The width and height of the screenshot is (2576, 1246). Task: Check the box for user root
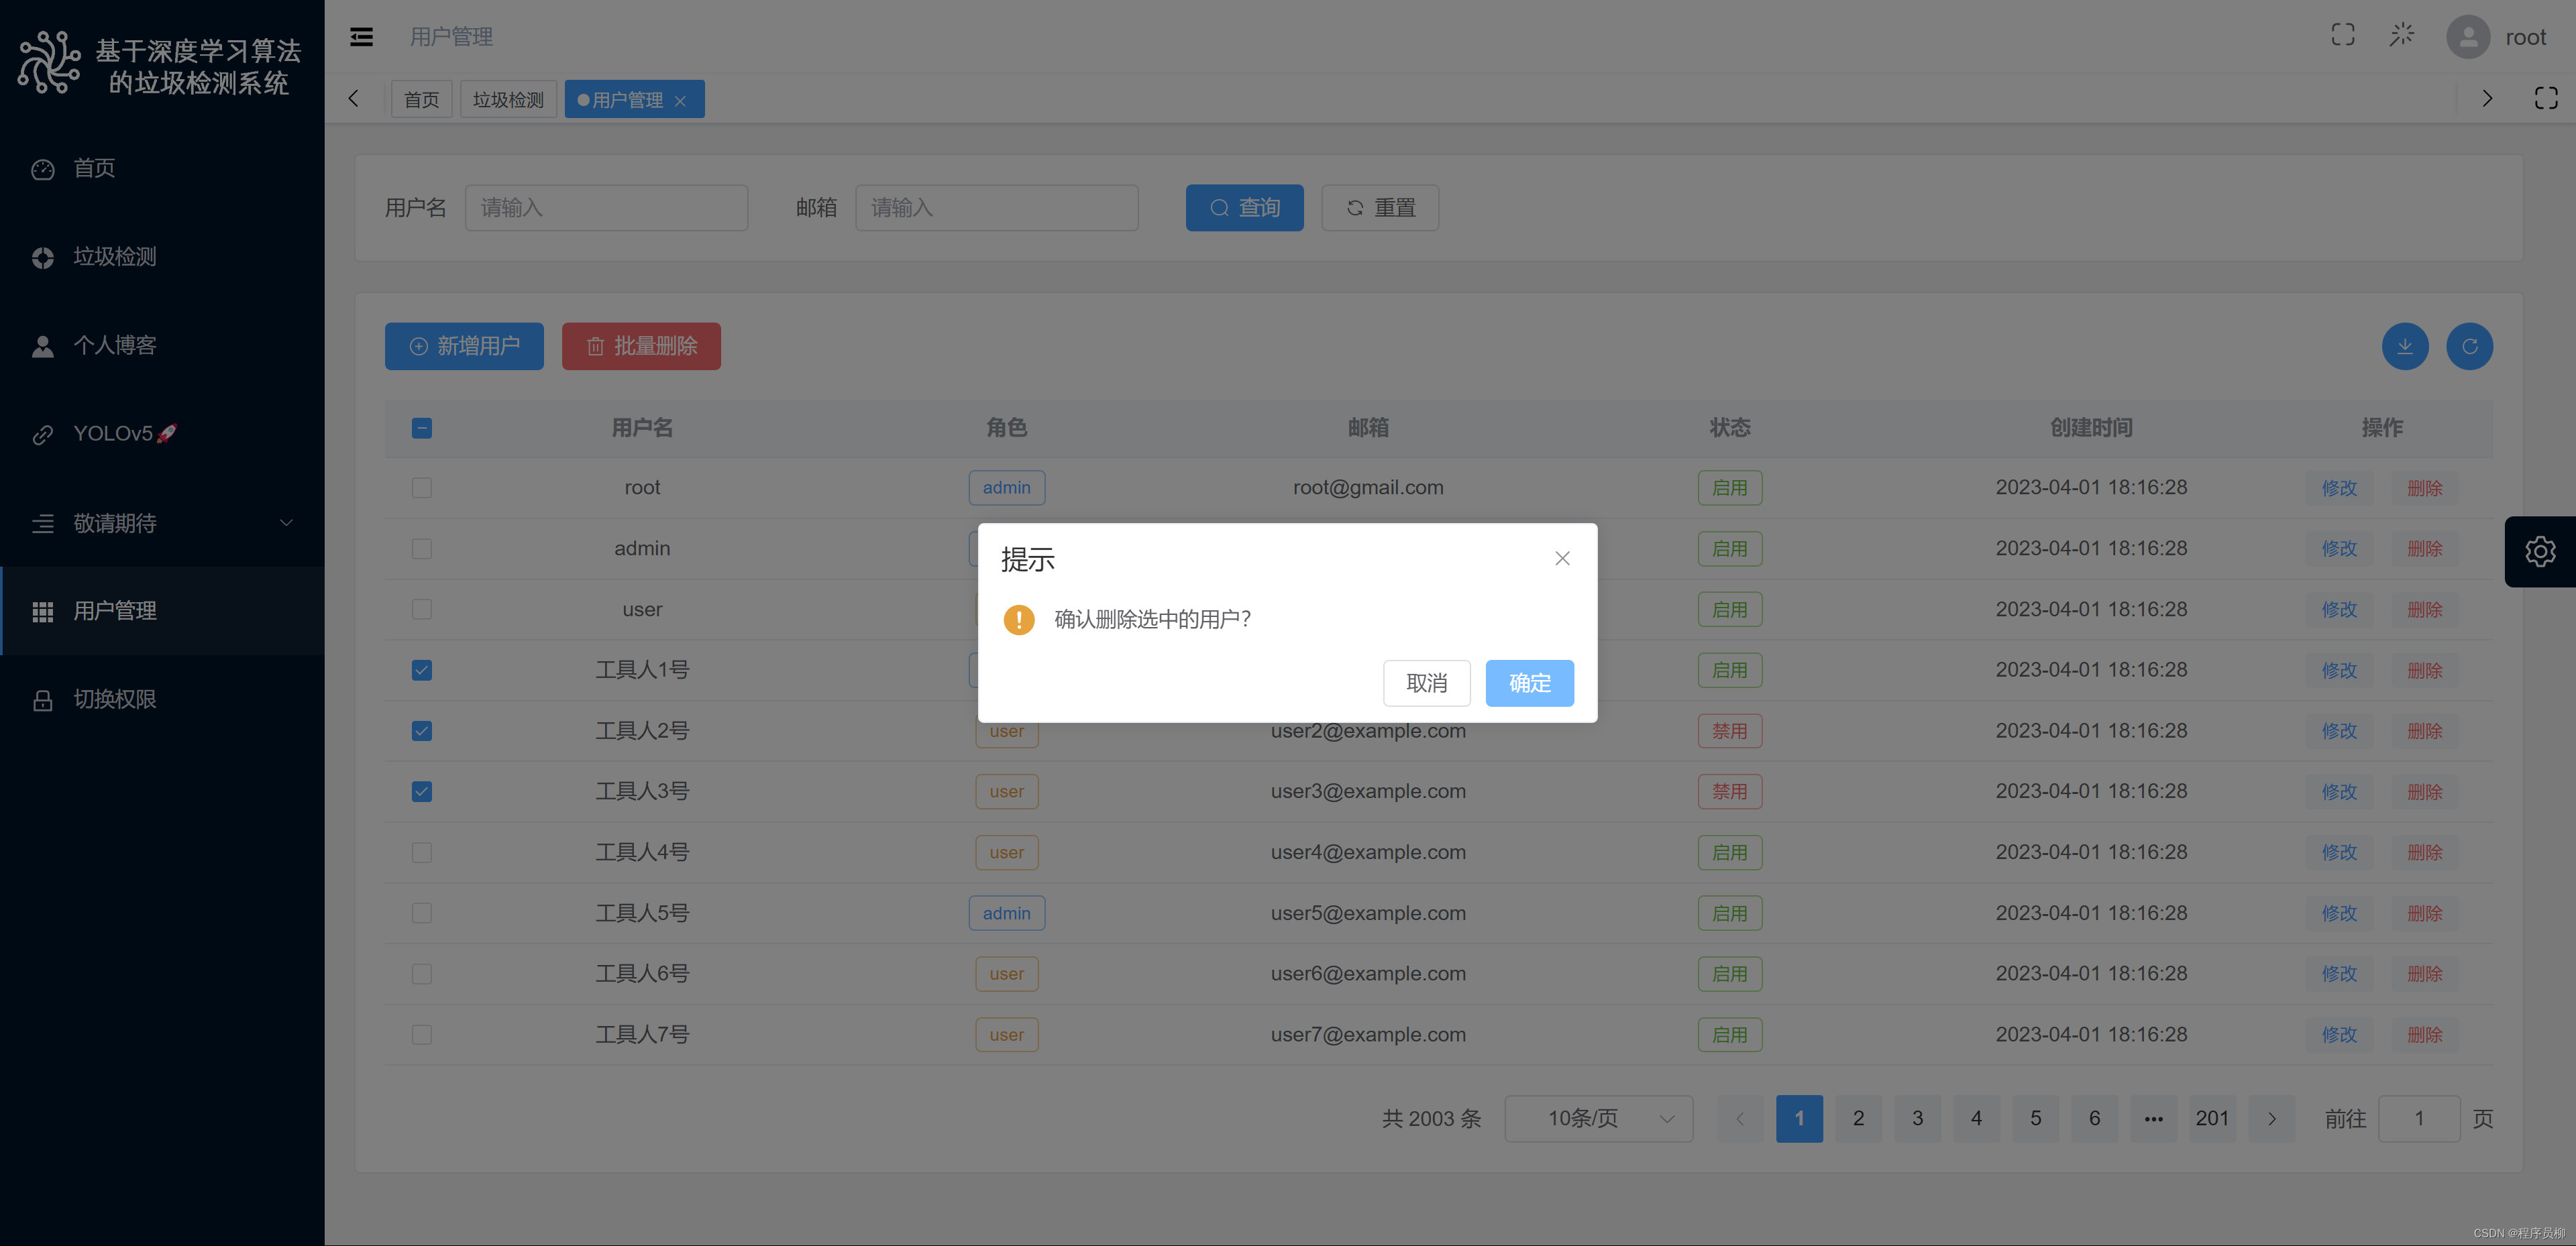click(422, 488)
